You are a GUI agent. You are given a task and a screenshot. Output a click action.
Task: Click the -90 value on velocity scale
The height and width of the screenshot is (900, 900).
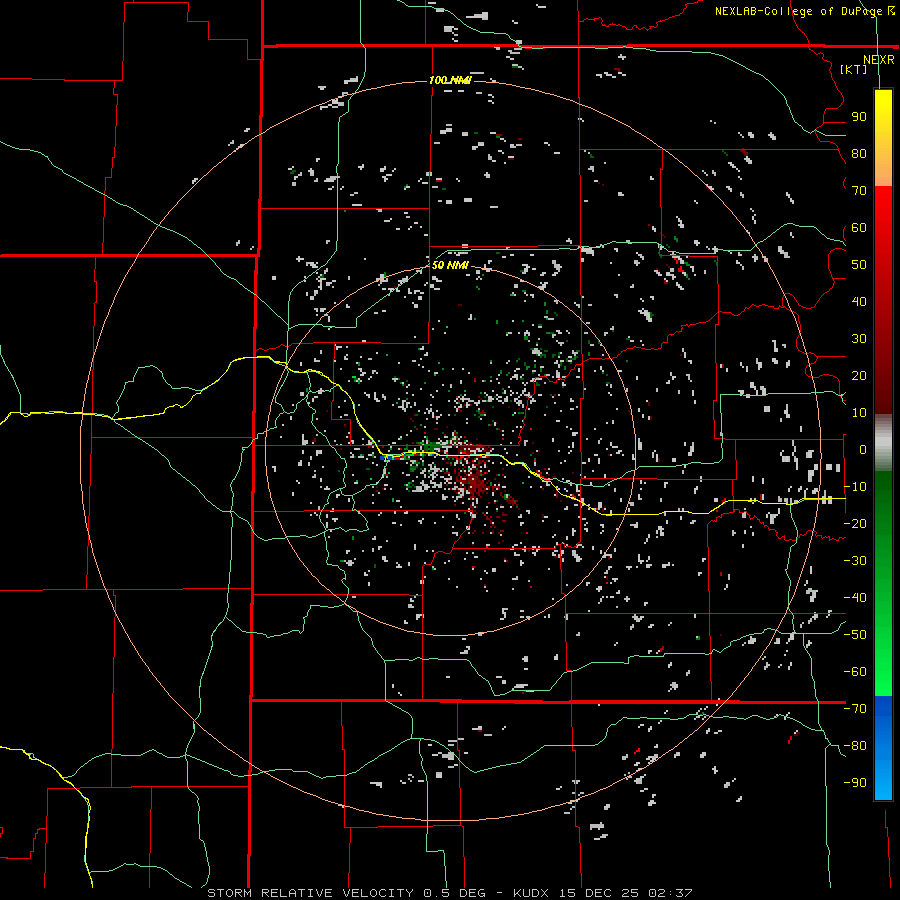(855, 783)
